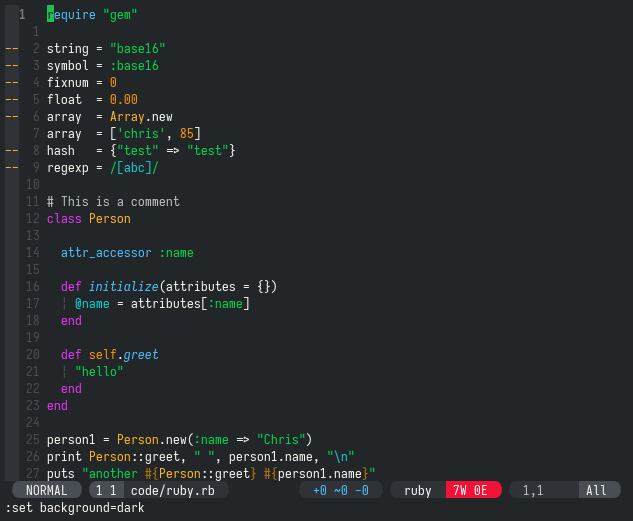The height and width of the screenshot is (521, 633).
Task: Click the @name instance variable
Action: coord(92,304)
